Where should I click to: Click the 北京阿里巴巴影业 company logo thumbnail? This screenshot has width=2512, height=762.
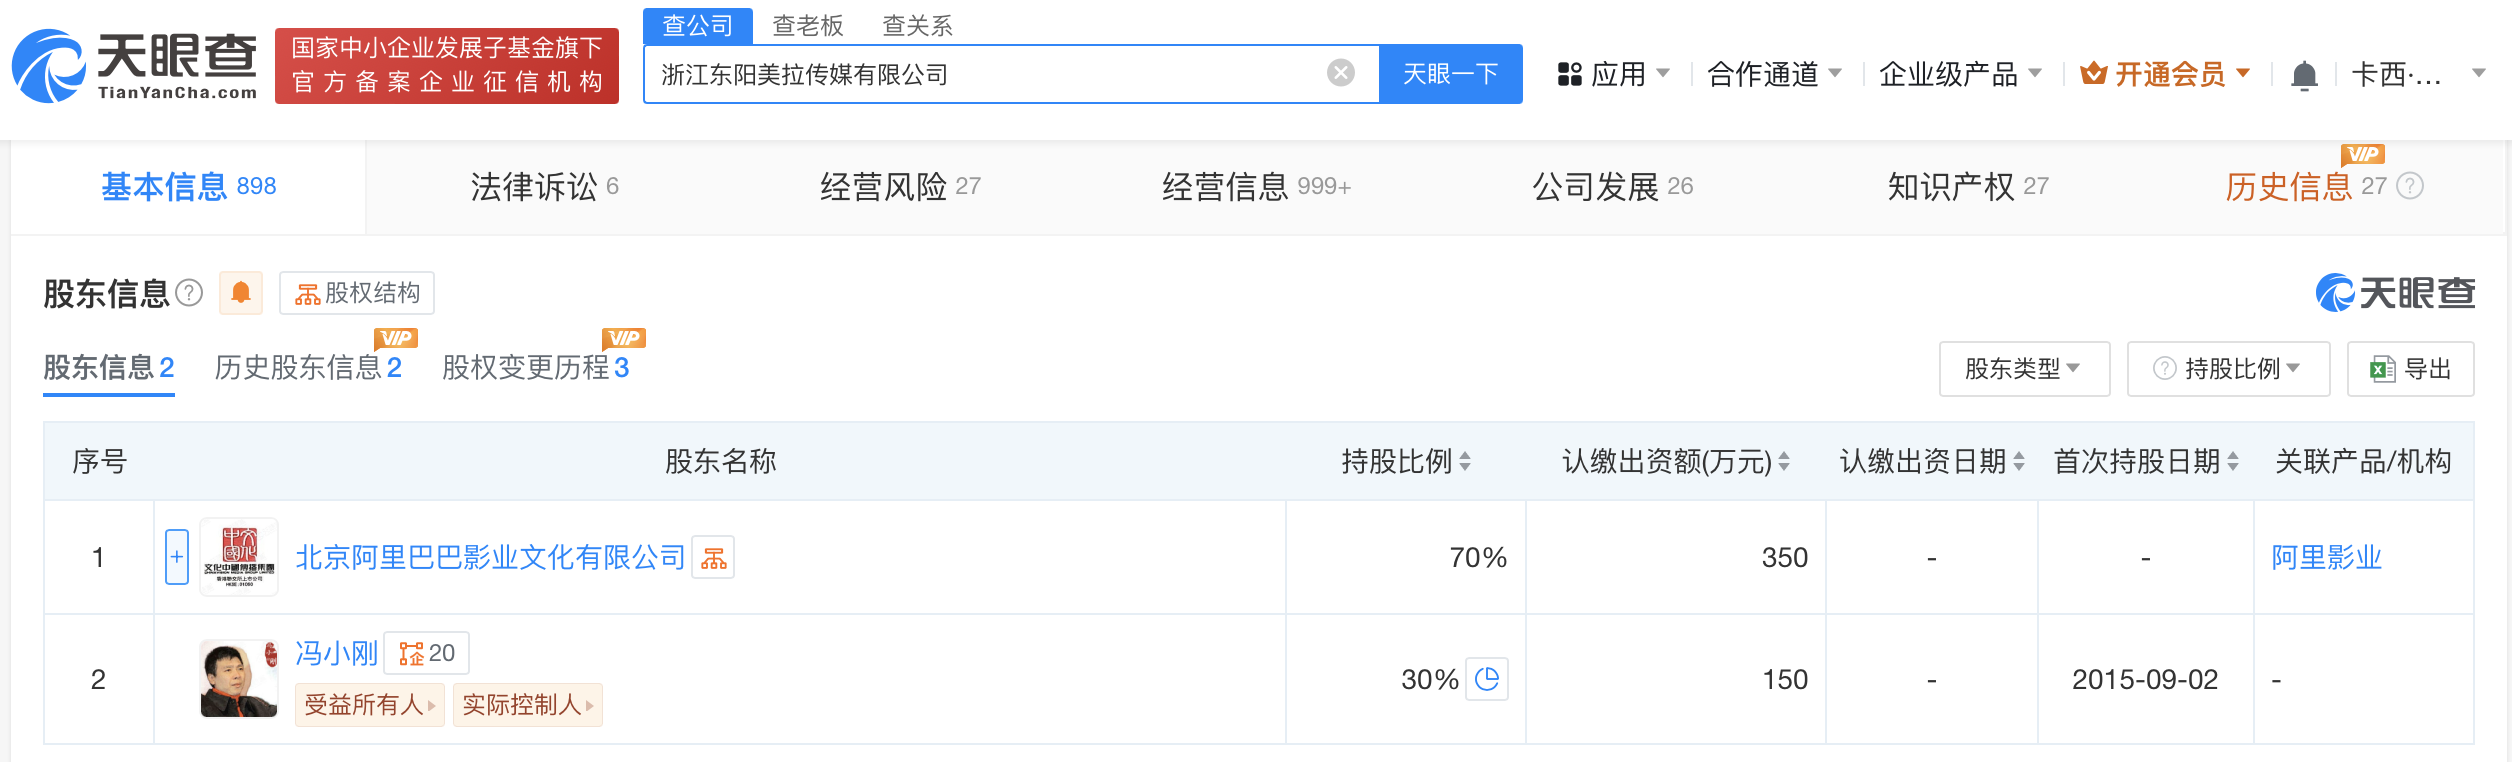(239, 557)
